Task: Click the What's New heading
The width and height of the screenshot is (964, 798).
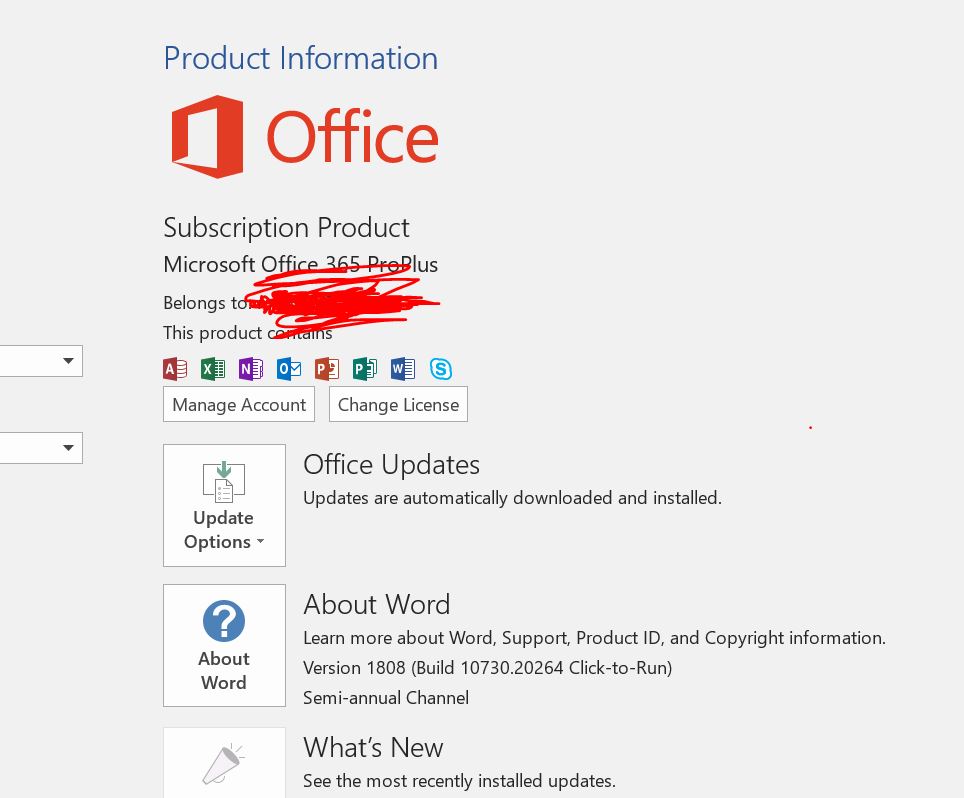Action: pyautogui.click(x=373, y=748)
